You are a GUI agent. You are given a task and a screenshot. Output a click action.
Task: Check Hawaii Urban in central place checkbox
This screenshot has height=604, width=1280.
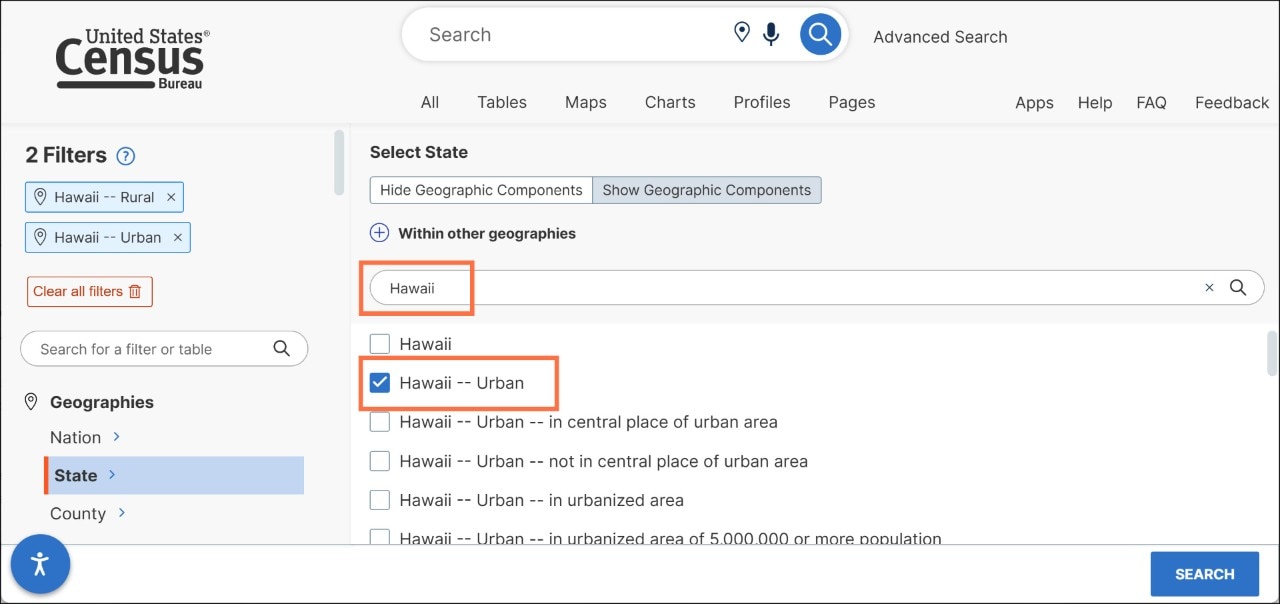click(380, 422)
